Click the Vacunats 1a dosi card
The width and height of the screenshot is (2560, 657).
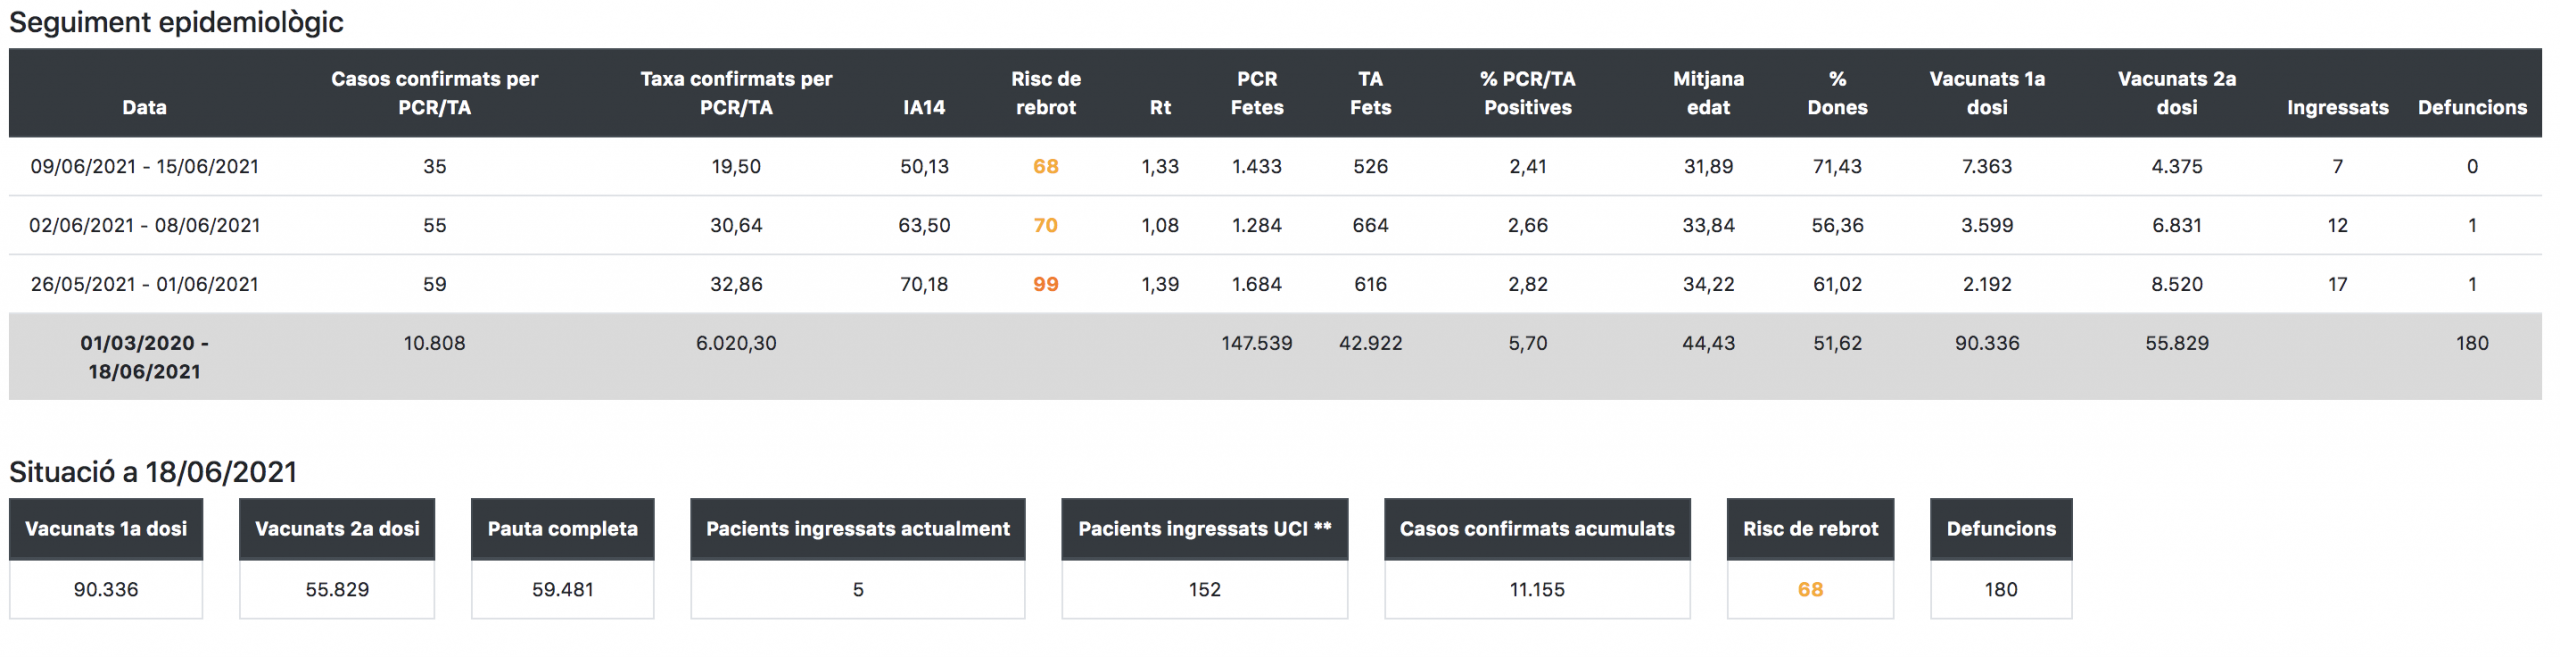click(106, 558)
